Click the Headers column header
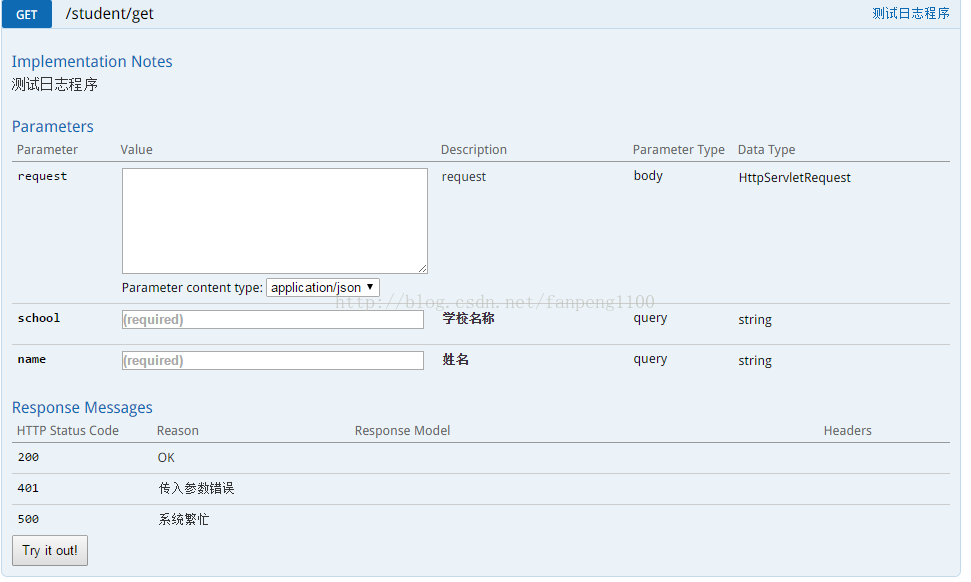 point(847,430)
